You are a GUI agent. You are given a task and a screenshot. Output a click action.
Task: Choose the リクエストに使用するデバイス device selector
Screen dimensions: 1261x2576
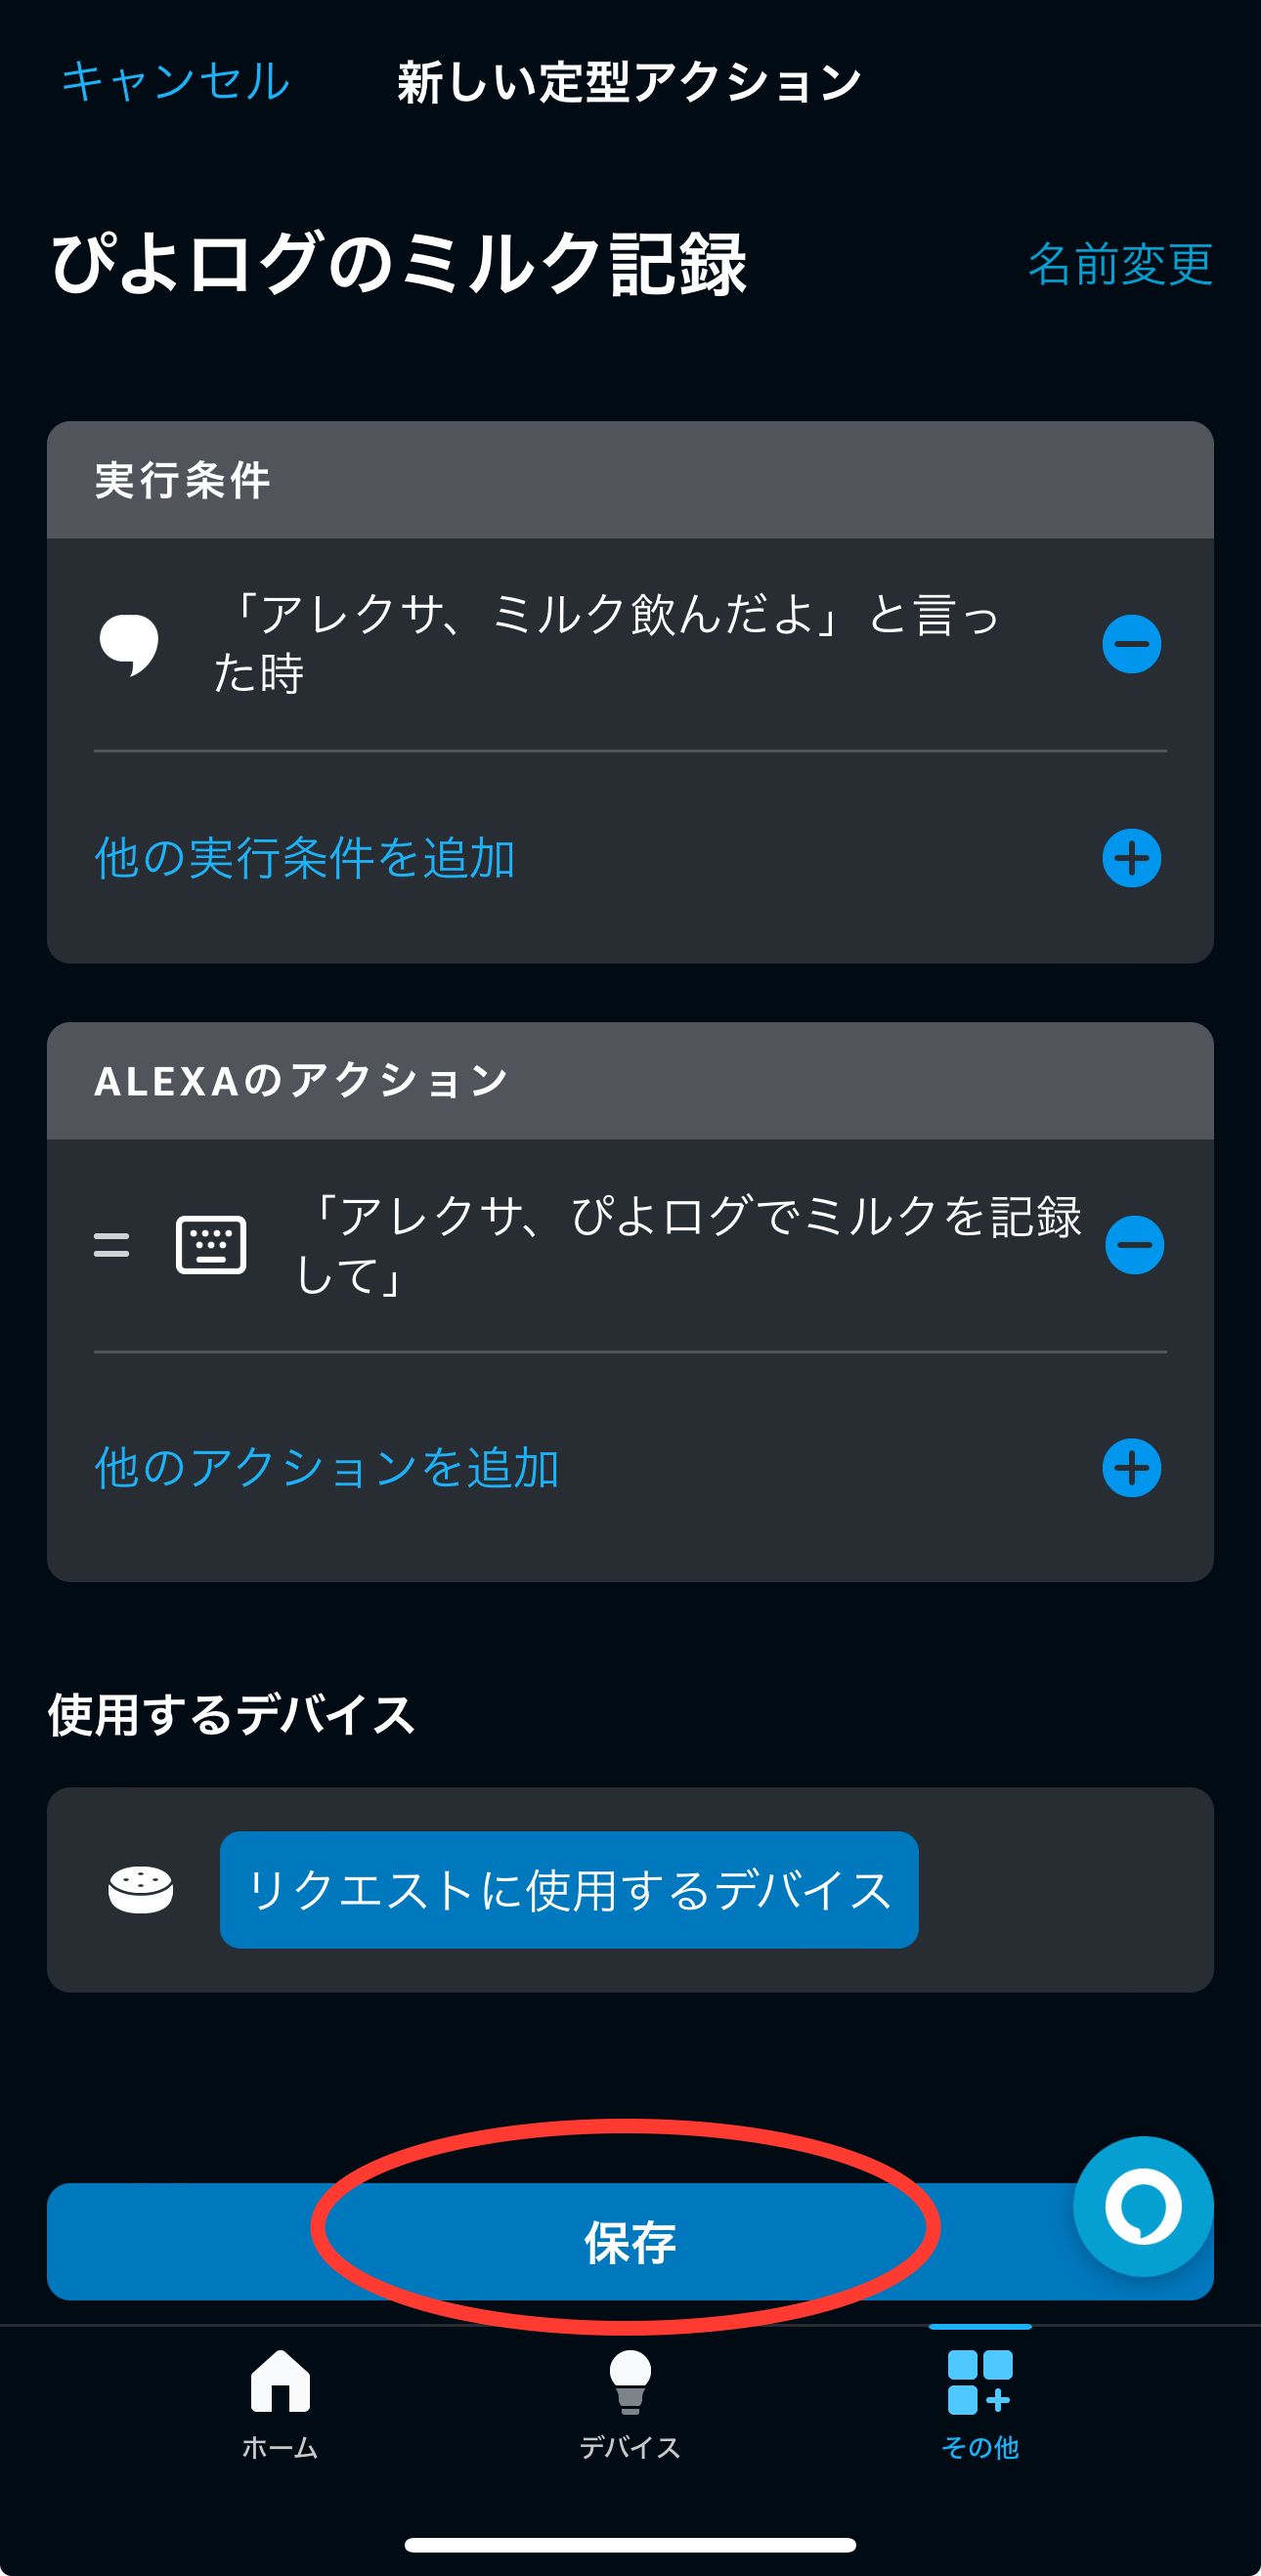569,1890
